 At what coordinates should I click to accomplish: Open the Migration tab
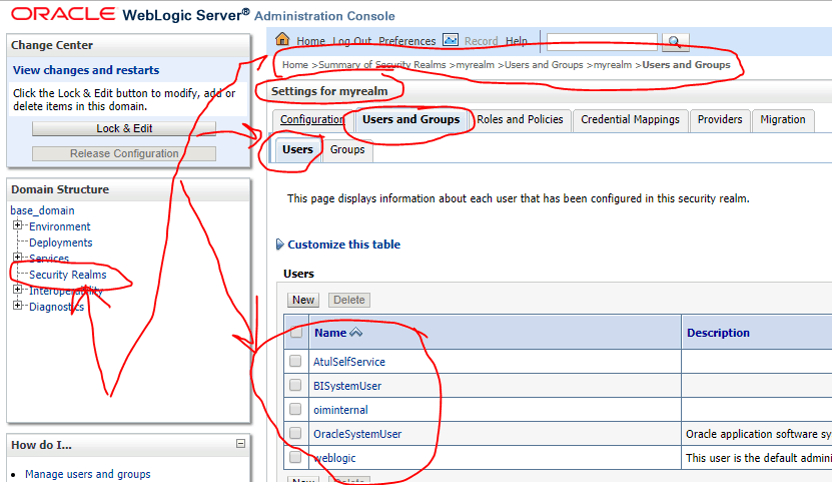click(x=783, y=119)
